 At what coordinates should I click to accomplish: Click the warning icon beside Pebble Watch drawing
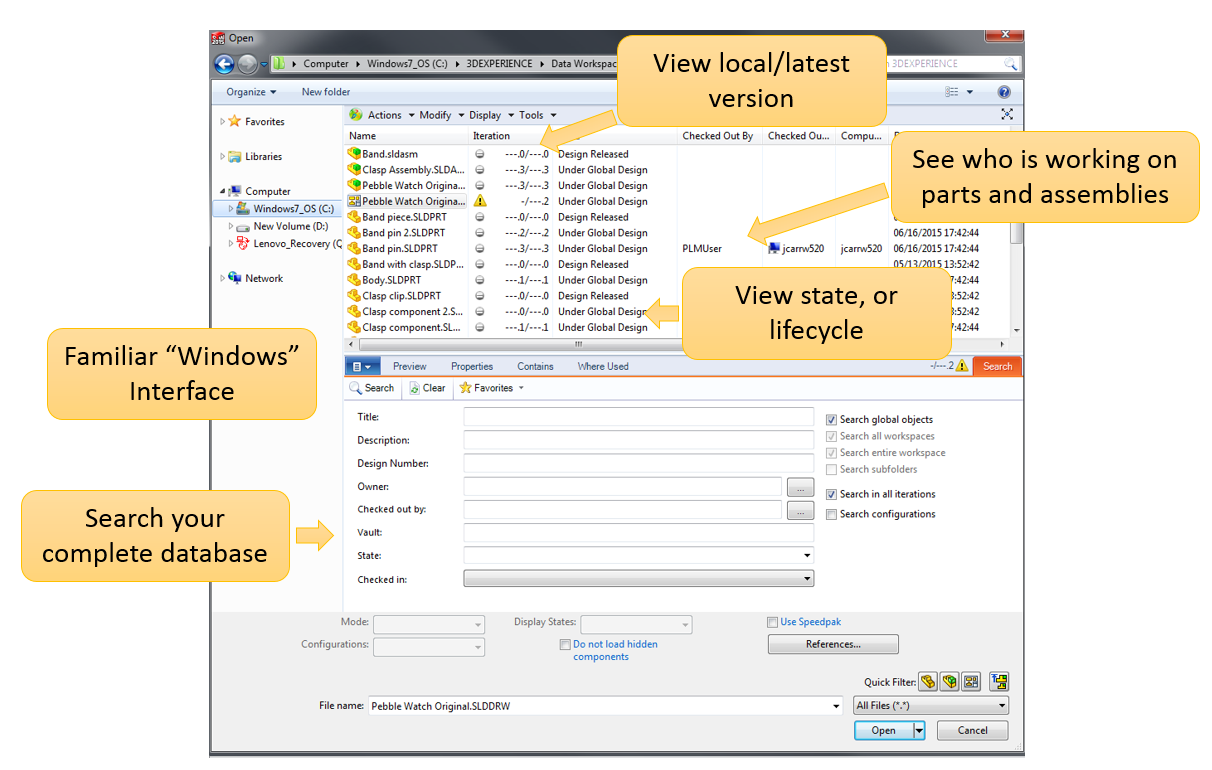[x=480, y=201]
